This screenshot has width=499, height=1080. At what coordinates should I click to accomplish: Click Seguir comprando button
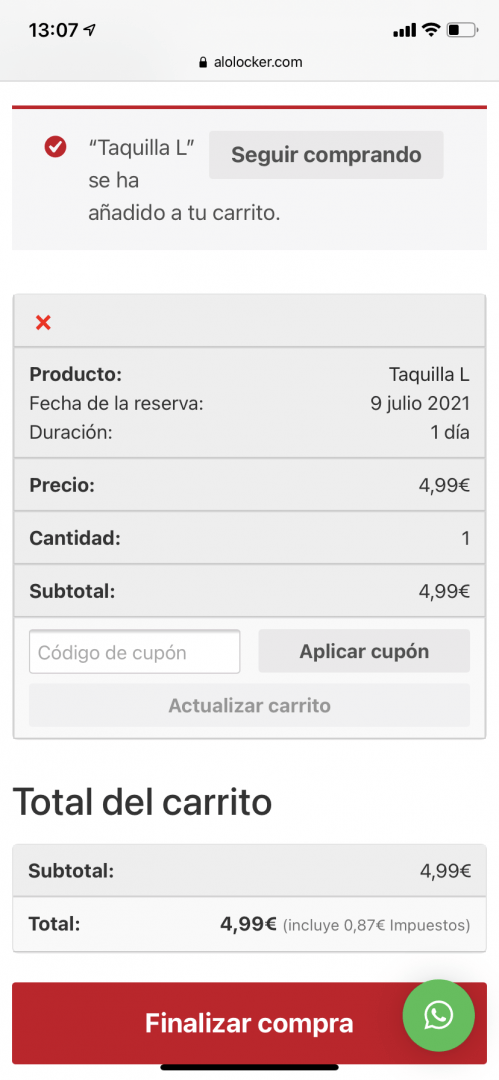coord(326,154)
